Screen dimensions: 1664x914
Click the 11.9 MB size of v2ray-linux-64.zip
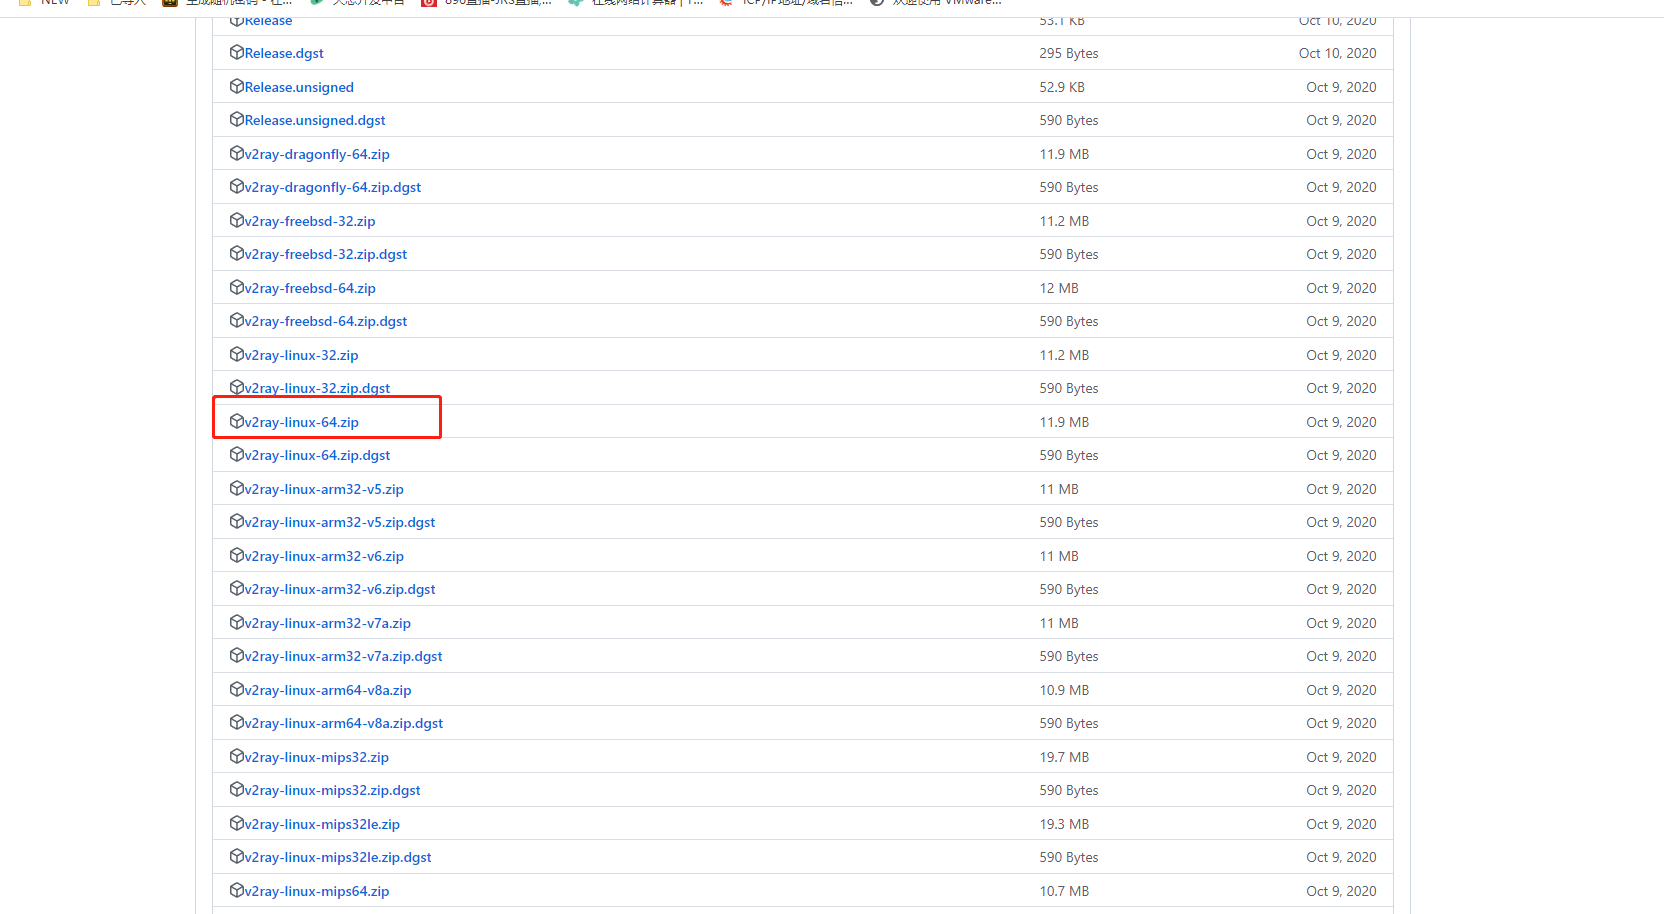(x=1064, y=422)
